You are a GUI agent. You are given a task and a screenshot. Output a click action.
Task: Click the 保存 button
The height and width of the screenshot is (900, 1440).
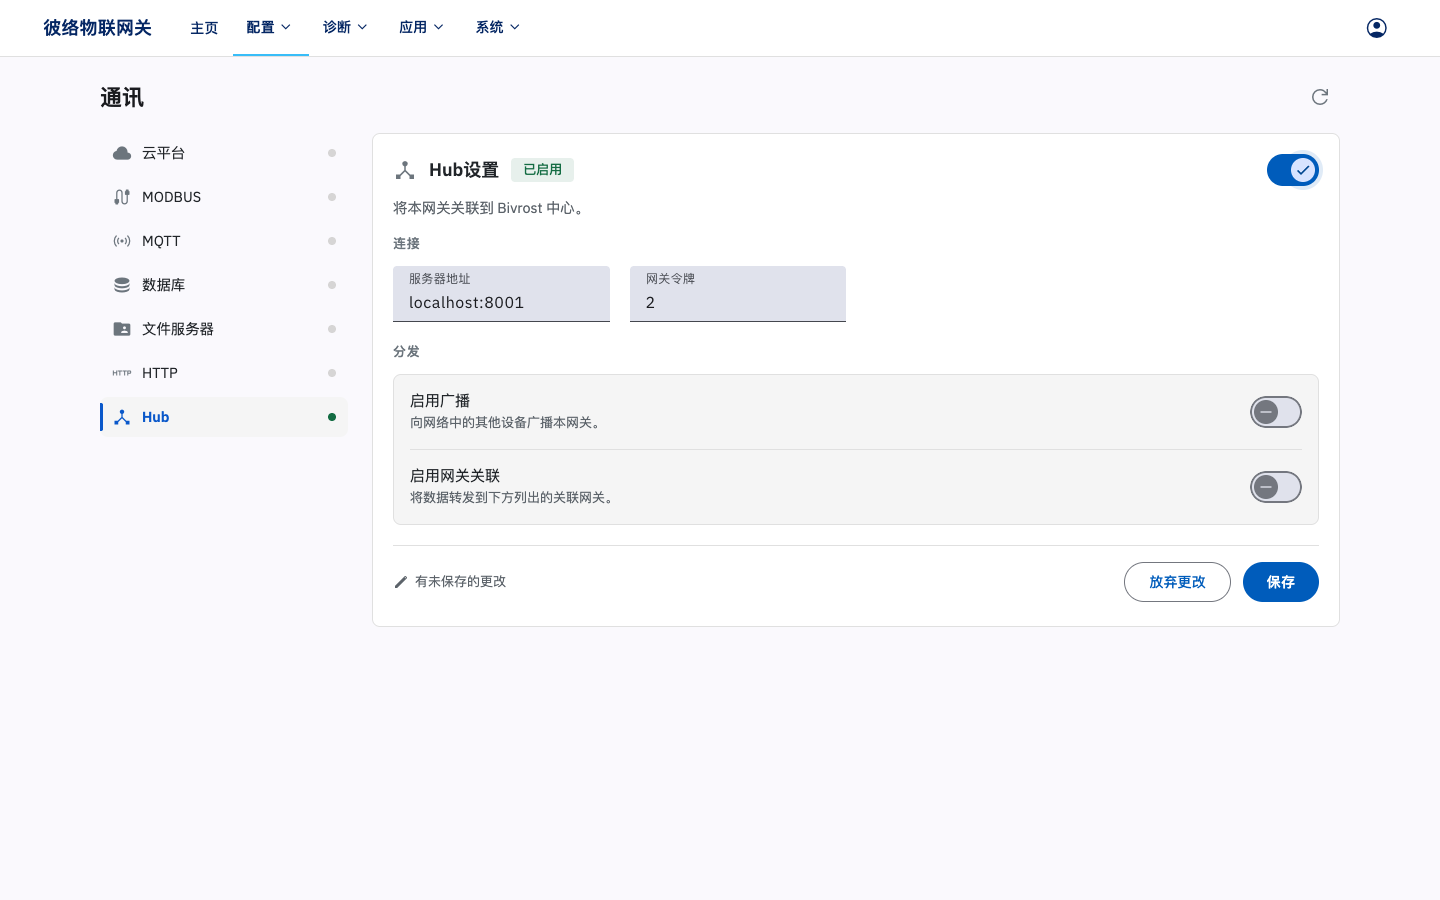coord(1280,582)
